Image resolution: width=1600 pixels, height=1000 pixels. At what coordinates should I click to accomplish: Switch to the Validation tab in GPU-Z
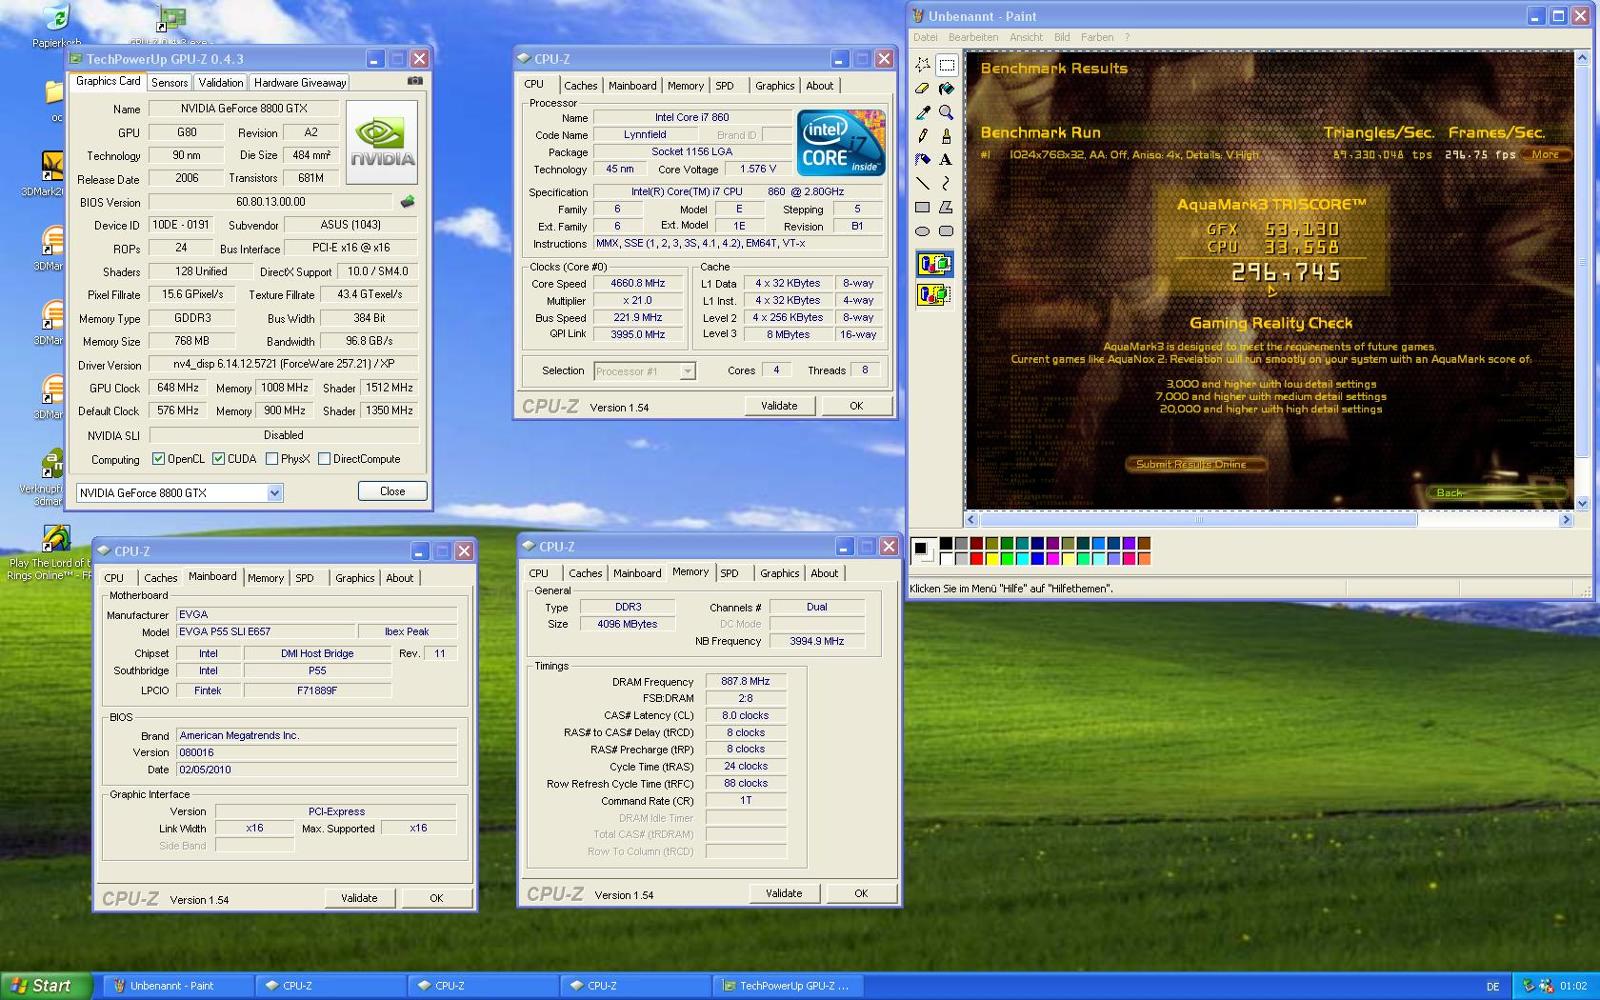[x=220, y=83]
